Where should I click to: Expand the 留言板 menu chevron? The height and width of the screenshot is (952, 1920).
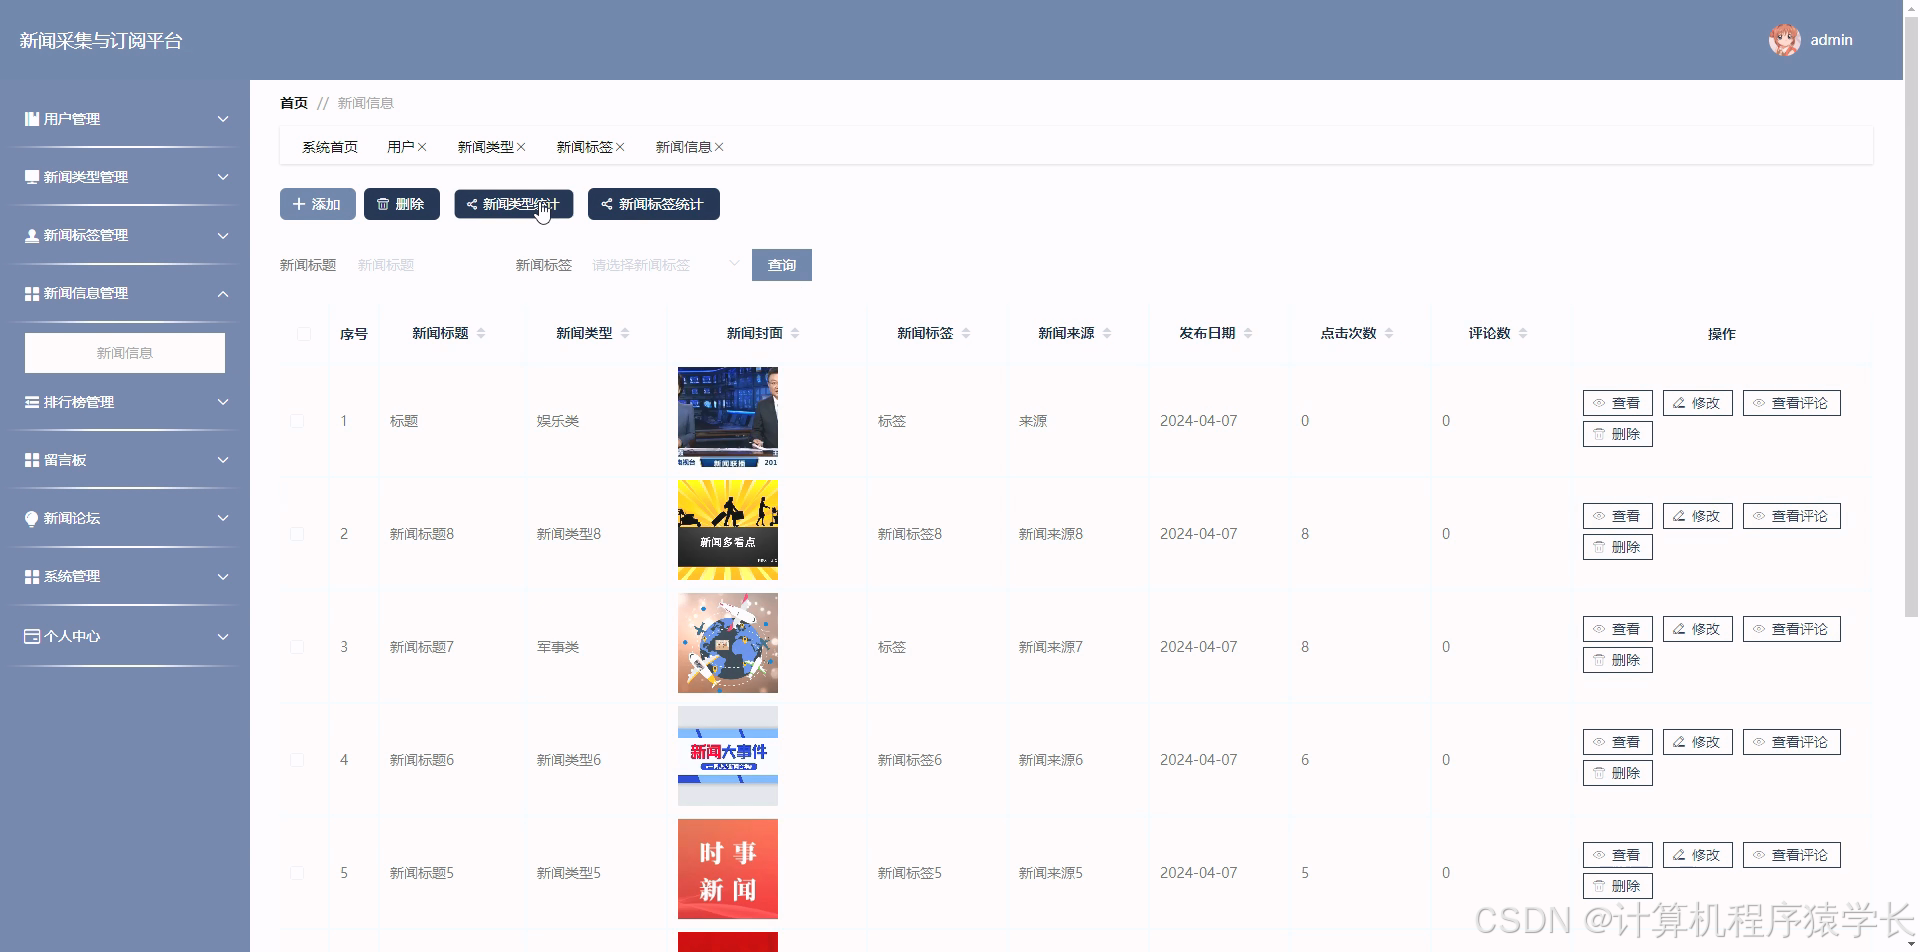click(x=223, y=460)
